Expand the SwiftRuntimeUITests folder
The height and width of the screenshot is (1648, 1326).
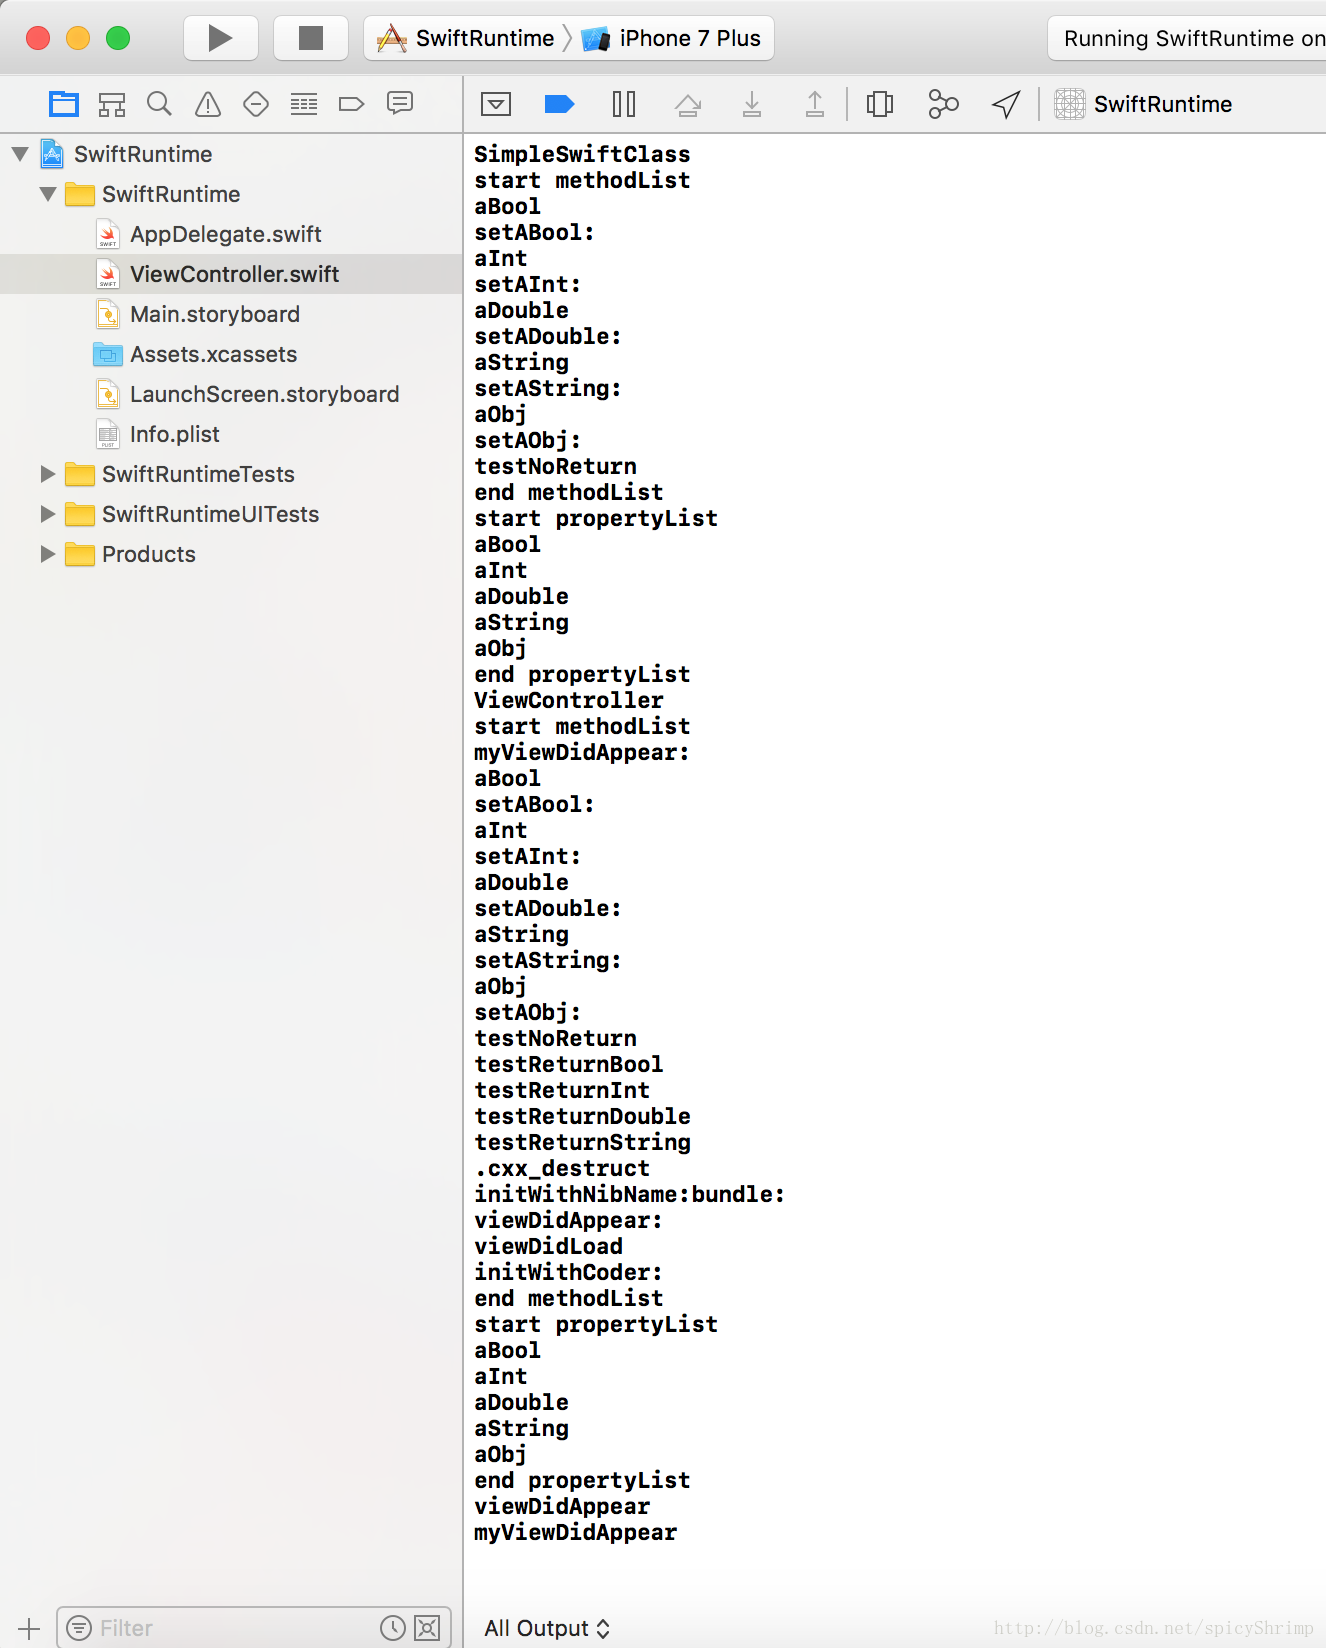47,514
